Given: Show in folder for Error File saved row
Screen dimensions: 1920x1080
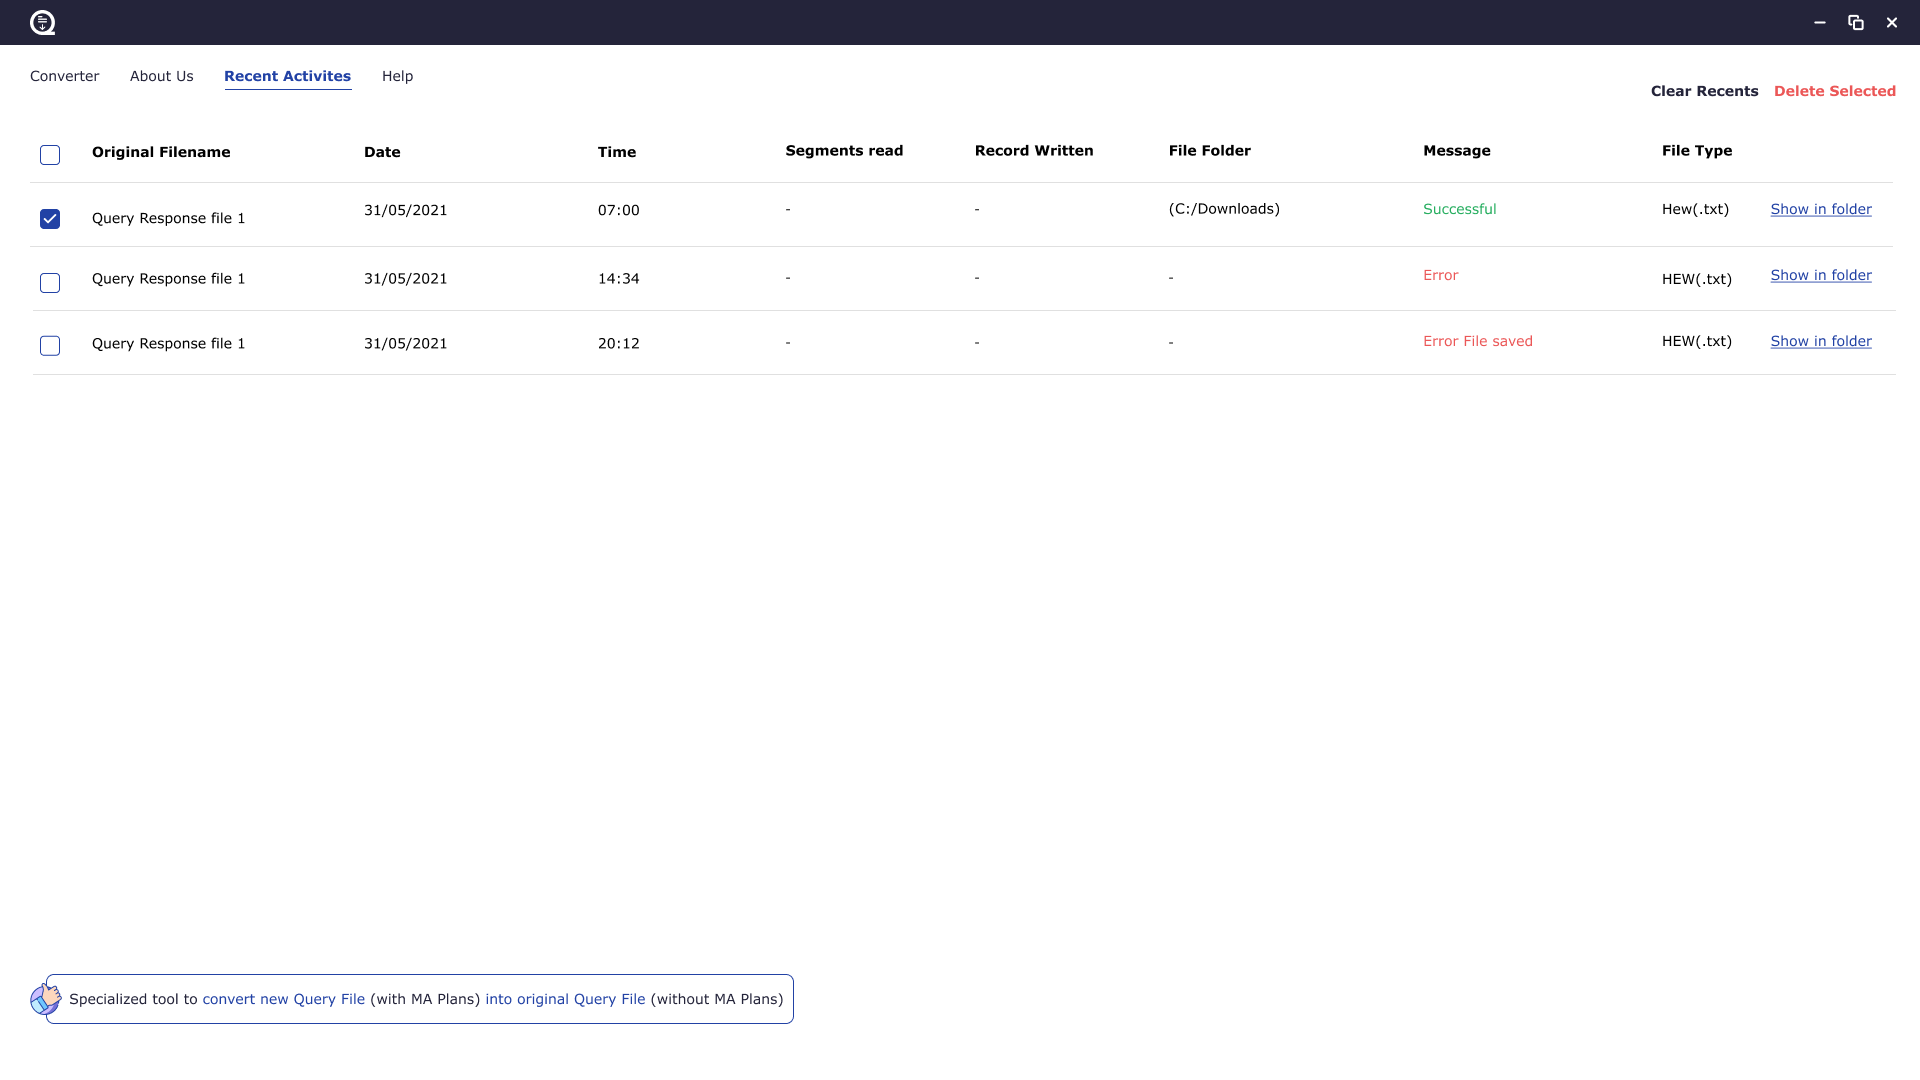Looking at the screenshot, I should (x=1820, y=341).
